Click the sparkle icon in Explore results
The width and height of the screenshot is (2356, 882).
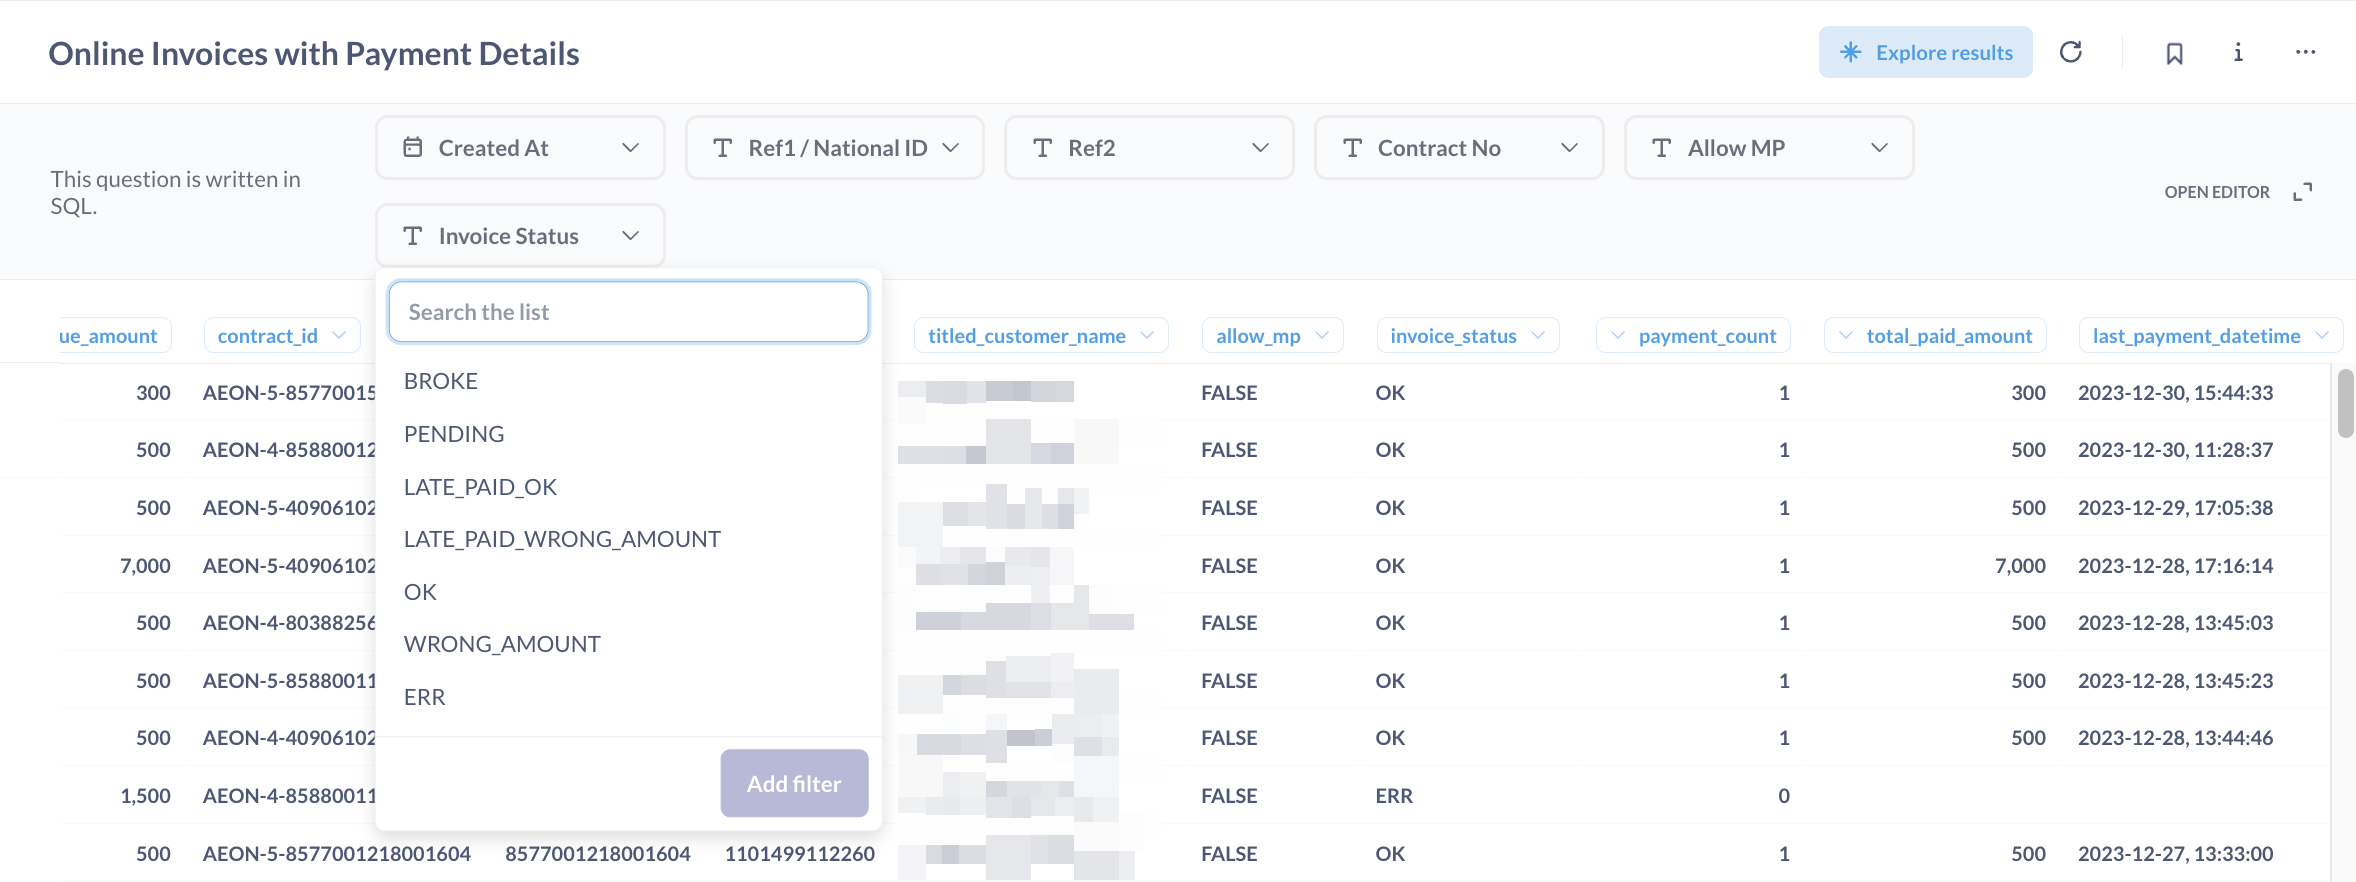pyautogui.click(x=1851, y=52)
